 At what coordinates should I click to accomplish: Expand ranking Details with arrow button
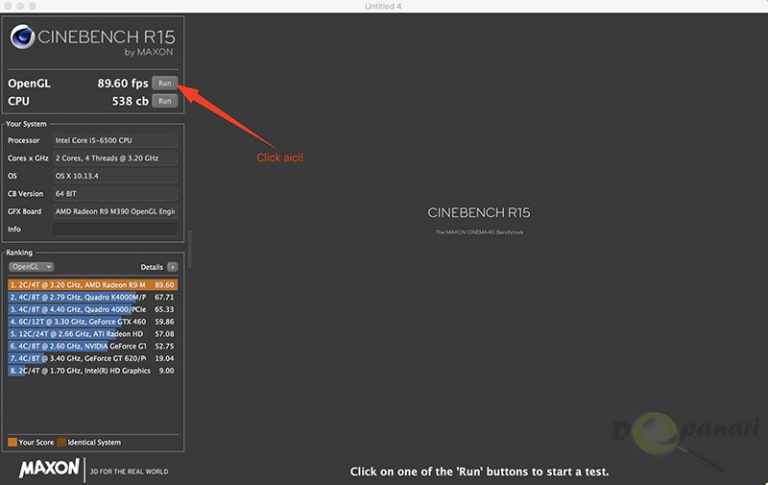click(173, 267)
